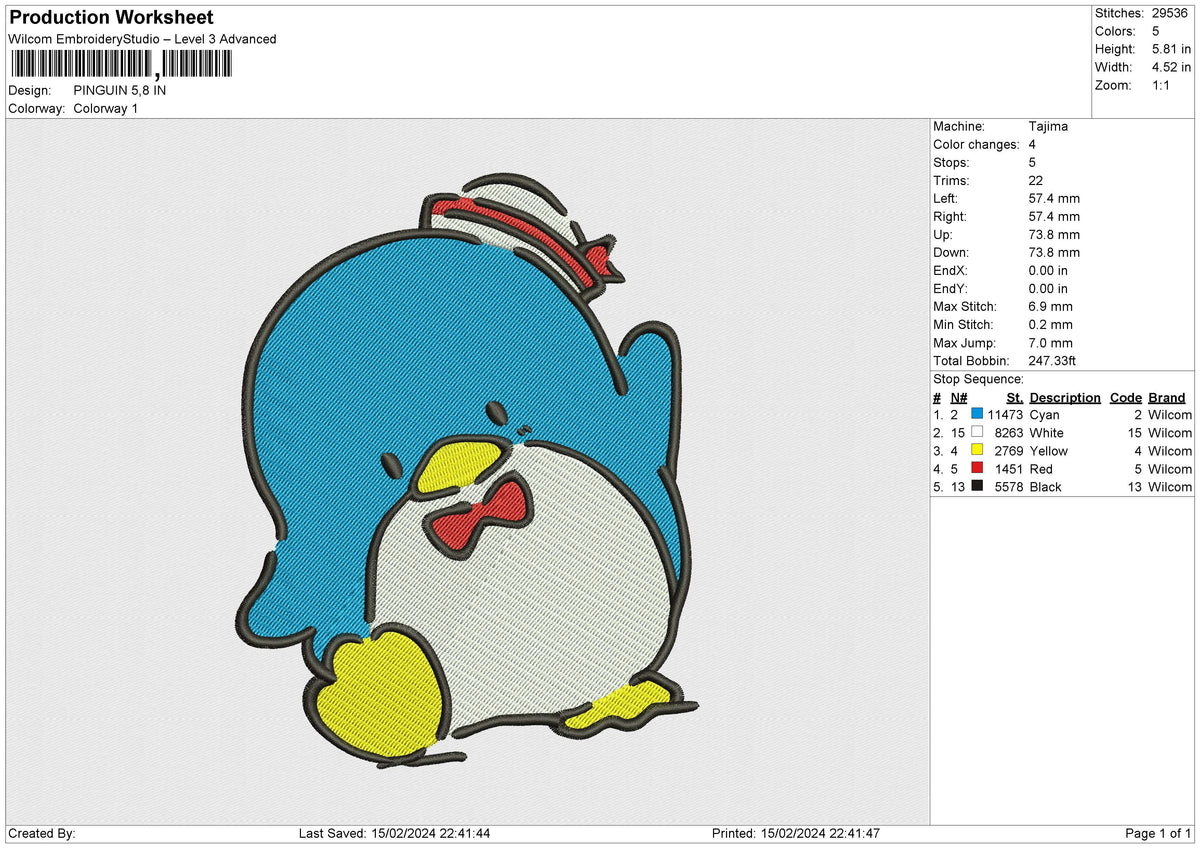Screen dimensions: 1200x848
Task: Click the 'St.' column header
Action: 1015,397
